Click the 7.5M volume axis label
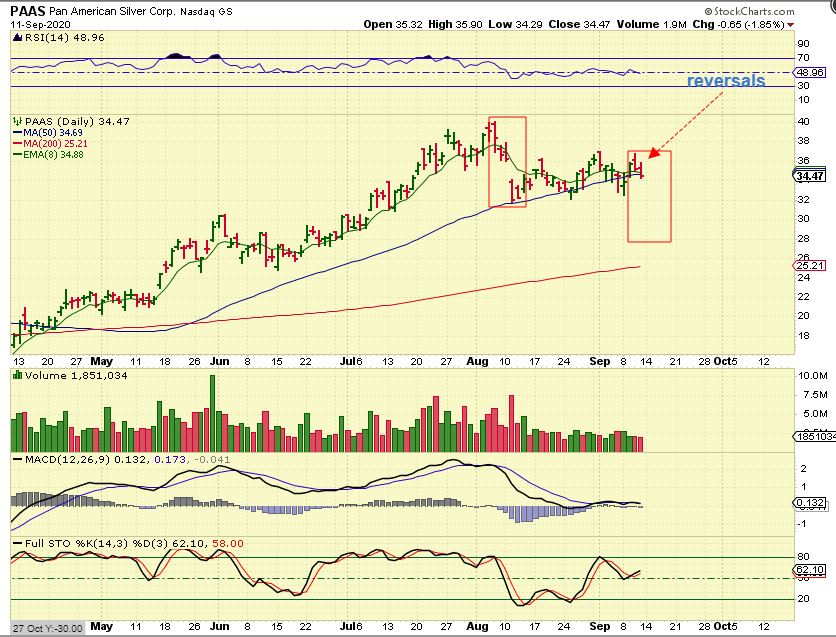The image size is (836, 637). point(815,395)
